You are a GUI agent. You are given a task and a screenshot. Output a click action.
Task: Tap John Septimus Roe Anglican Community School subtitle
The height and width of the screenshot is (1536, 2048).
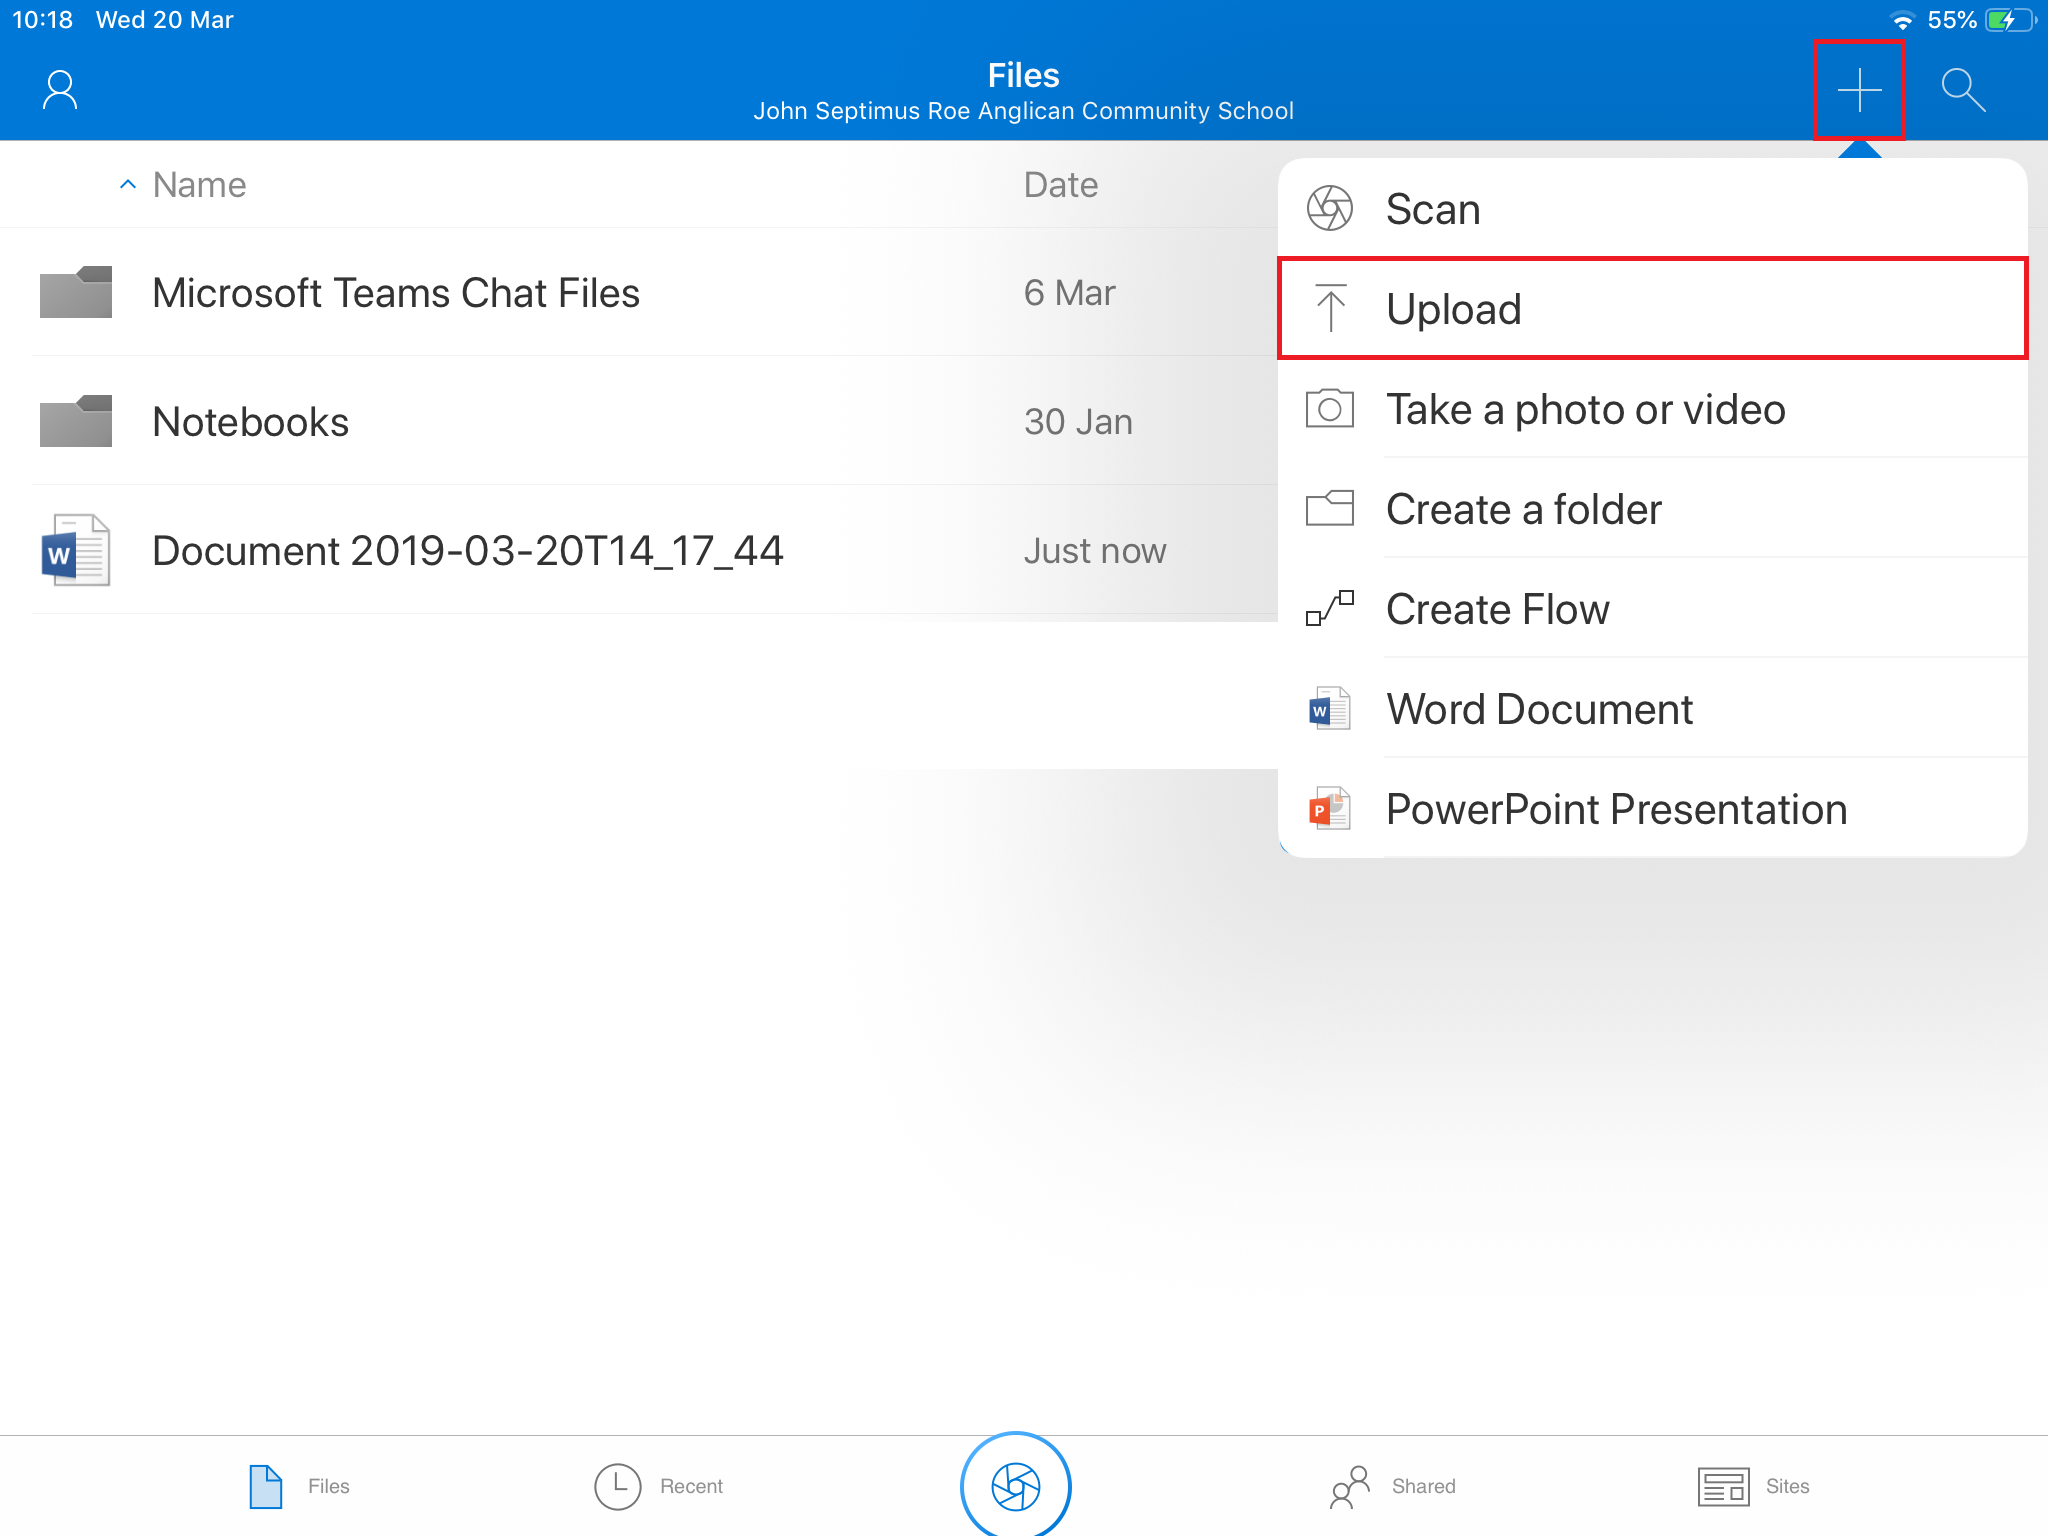tap(1023, 111)
